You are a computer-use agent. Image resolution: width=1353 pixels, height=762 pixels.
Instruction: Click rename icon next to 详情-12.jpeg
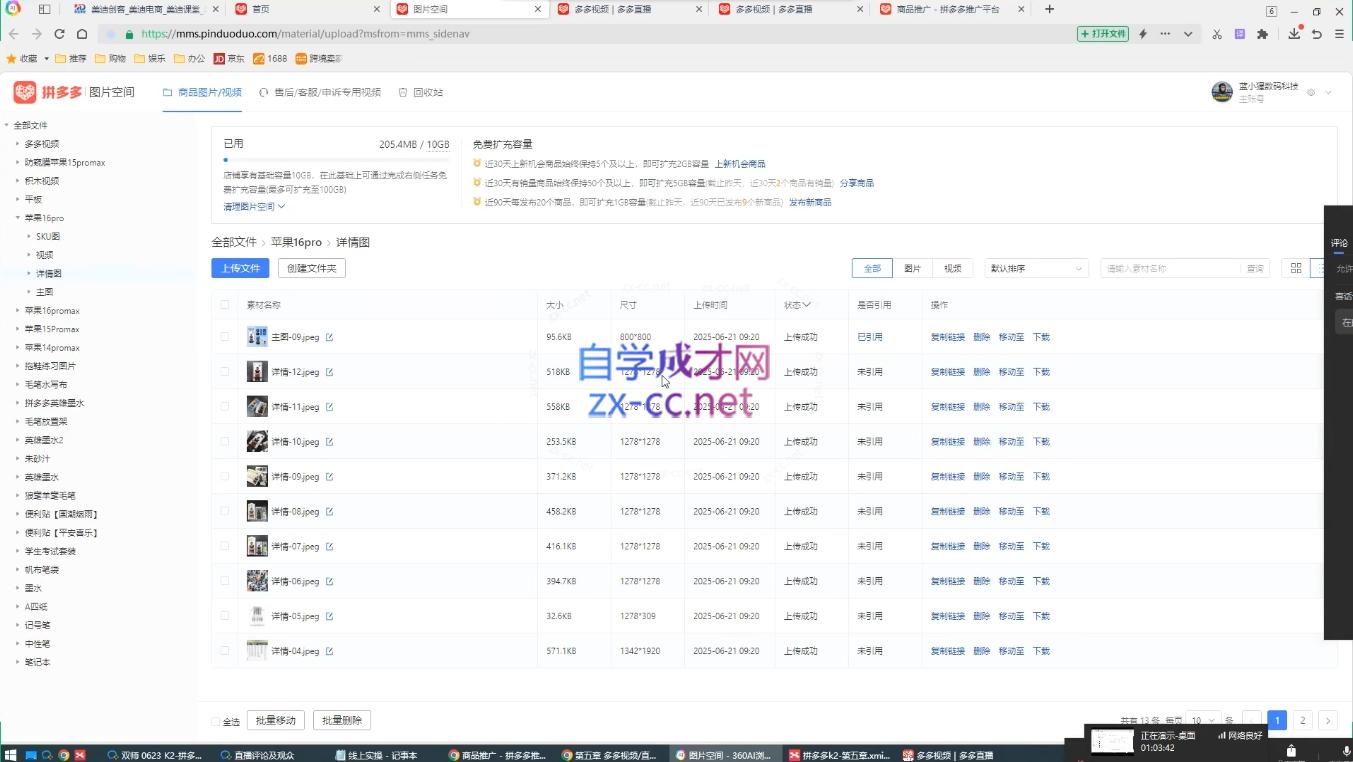[329, 372]
